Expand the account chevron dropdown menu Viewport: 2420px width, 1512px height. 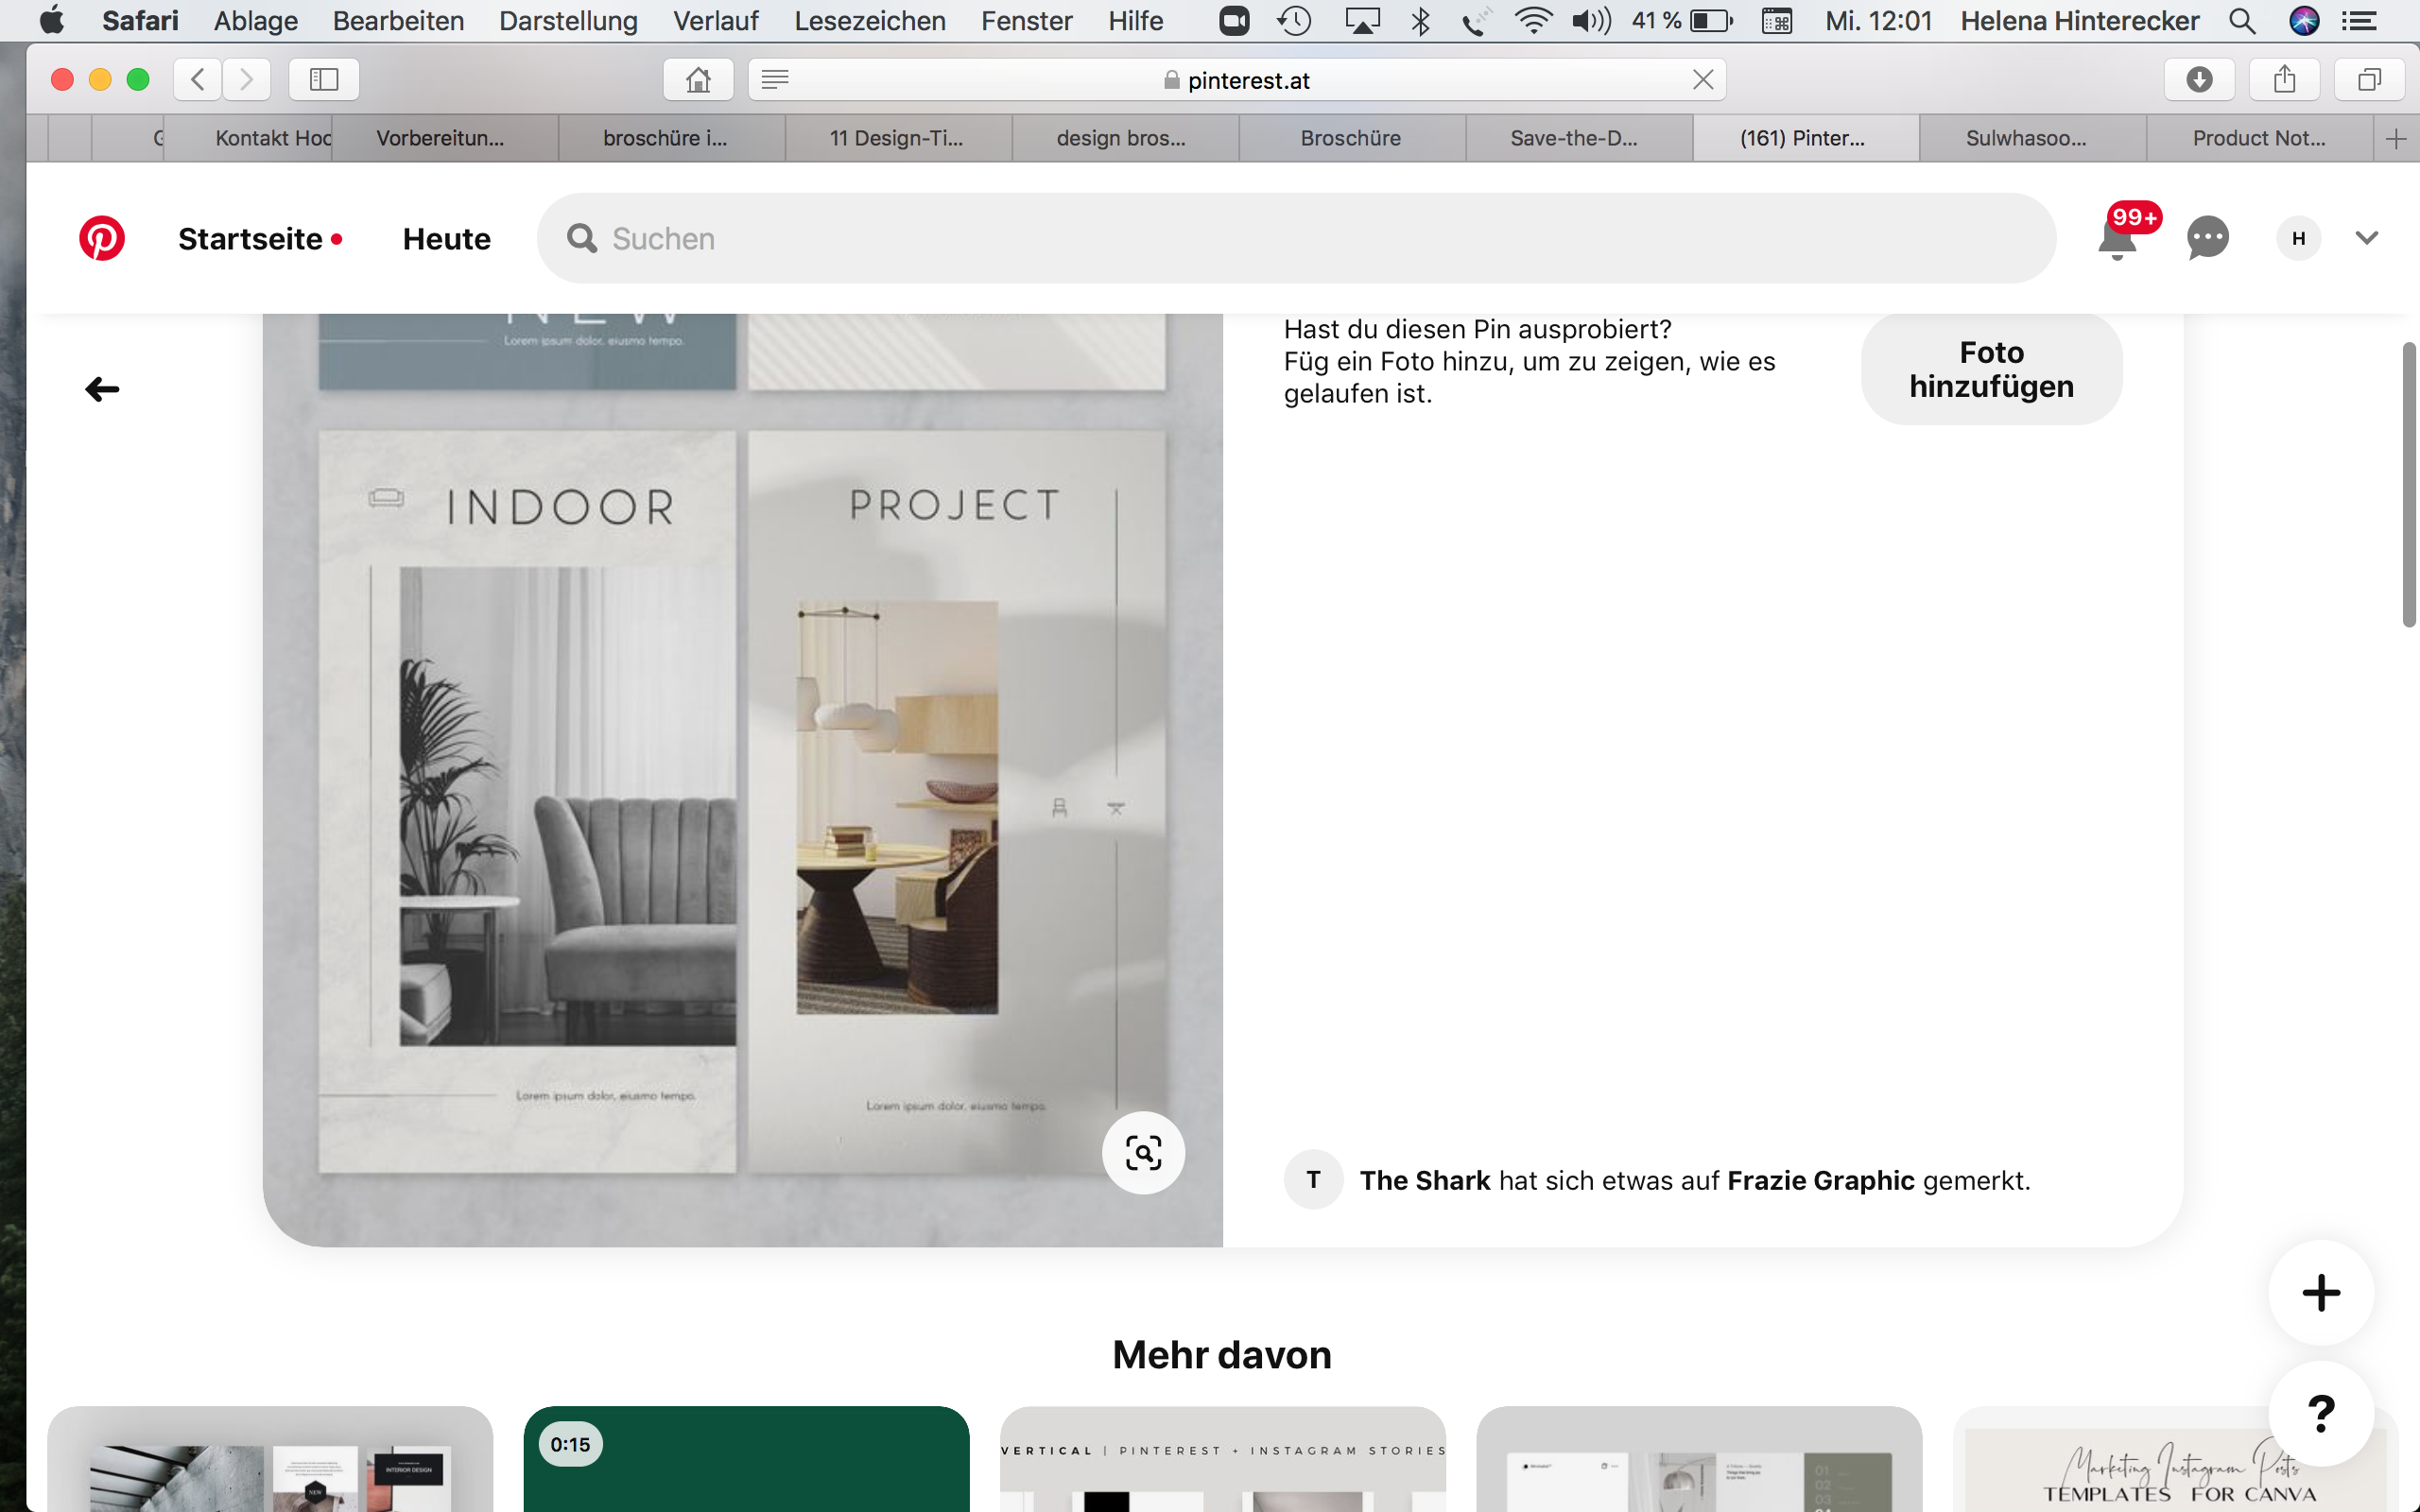coord(2366,238)
